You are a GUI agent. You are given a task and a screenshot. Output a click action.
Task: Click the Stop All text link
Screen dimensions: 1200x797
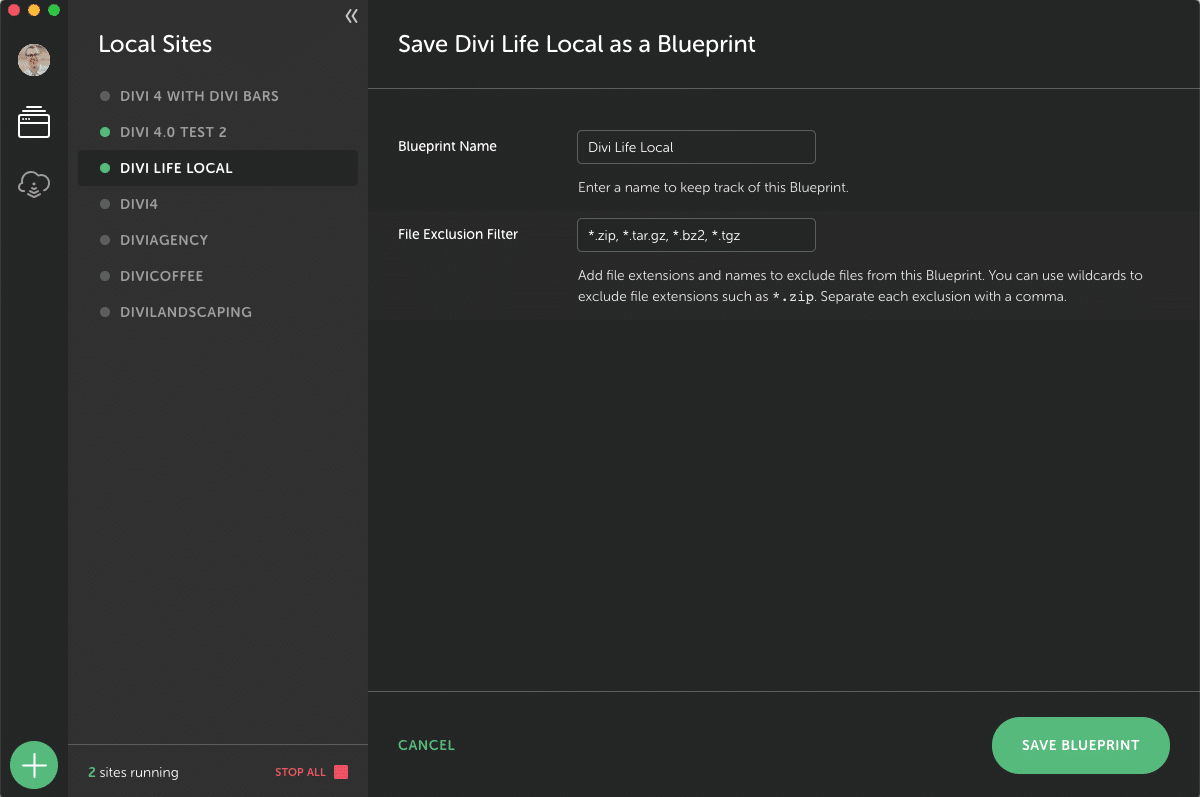tap(300, 772)
